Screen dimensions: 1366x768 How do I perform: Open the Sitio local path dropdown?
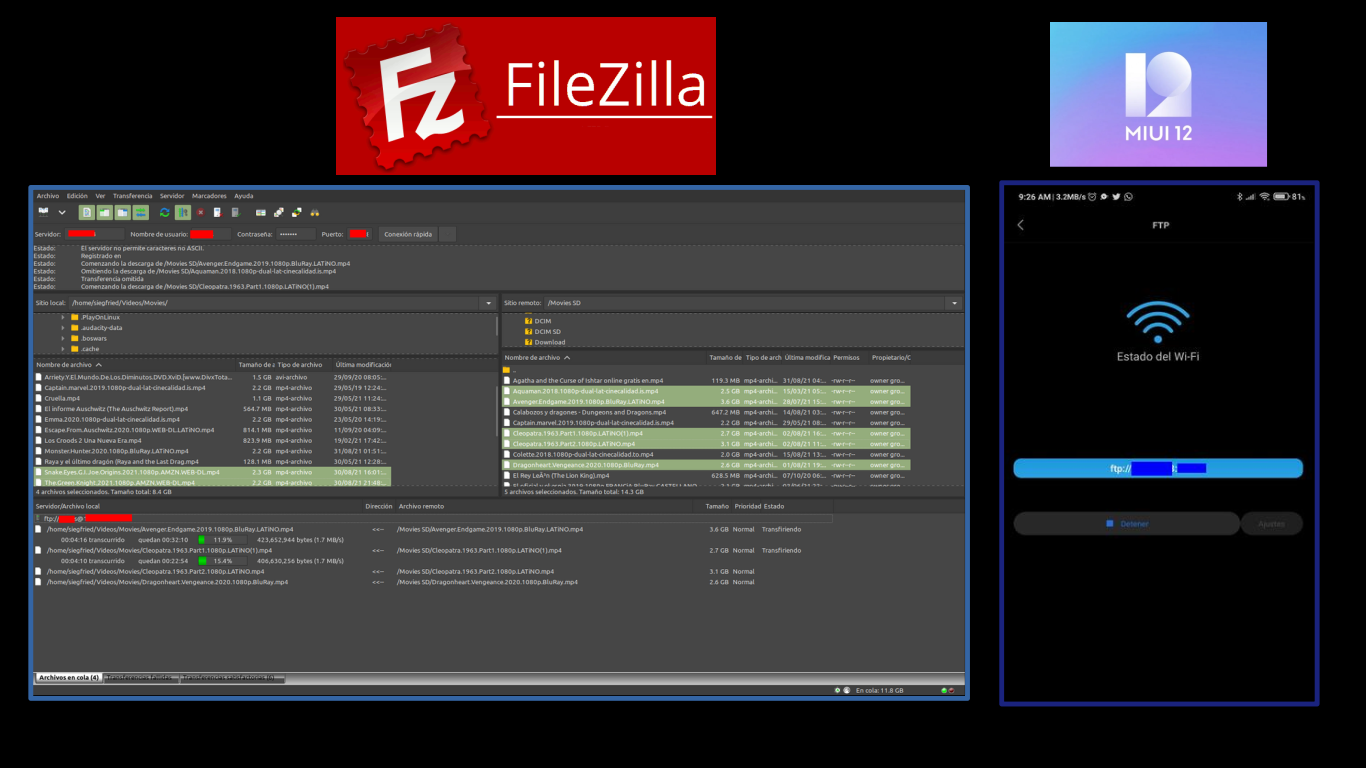click(x=489, y=303)
